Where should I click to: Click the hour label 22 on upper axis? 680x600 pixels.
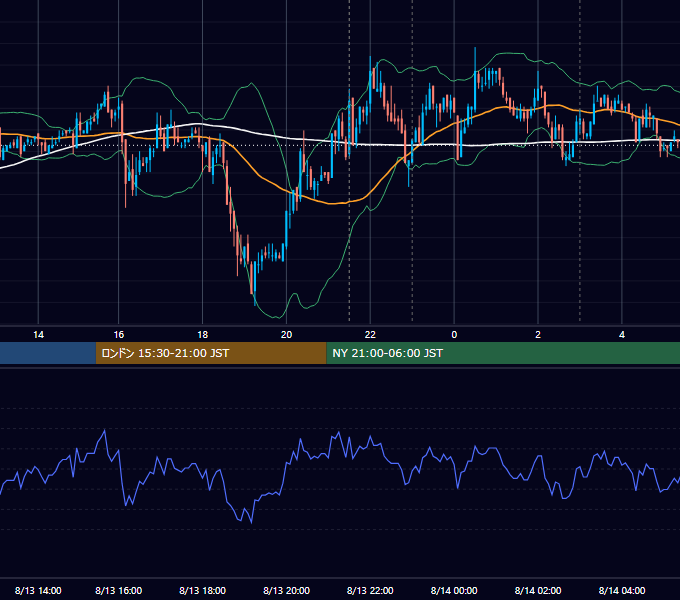[x=370, y=335]
